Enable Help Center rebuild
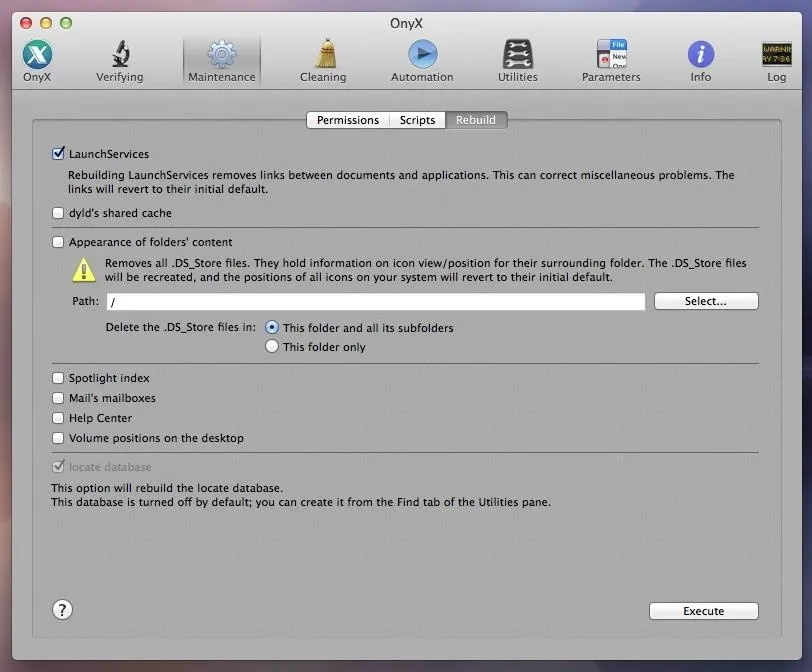This screenshot has height=672, width=812. click(58, 418)
